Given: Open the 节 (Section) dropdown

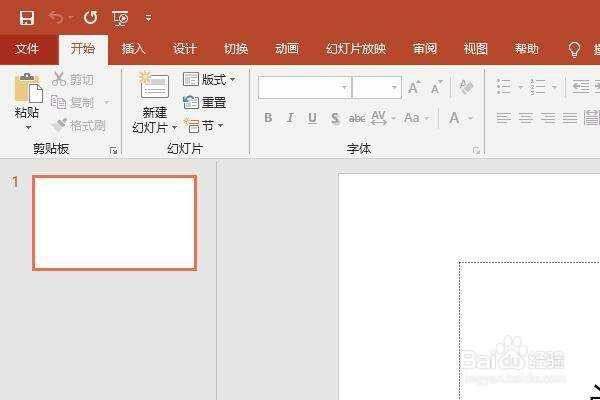Looking at the screenshot, I should (204, 125).
